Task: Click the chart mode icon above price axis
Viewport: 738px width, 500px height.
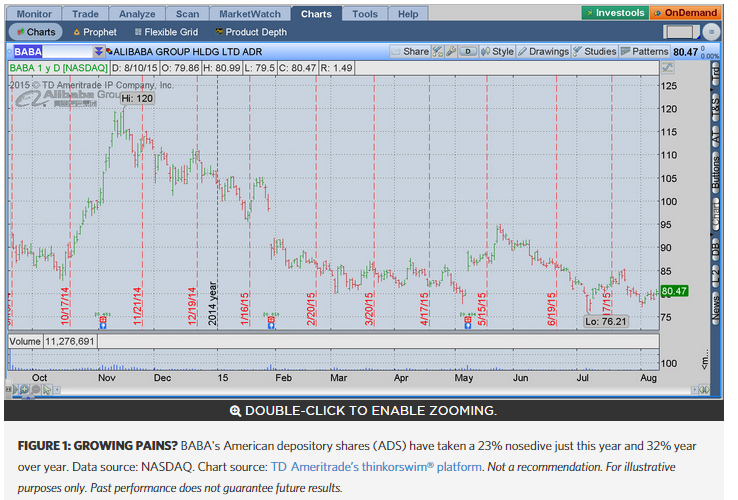Action: (667, 68)
